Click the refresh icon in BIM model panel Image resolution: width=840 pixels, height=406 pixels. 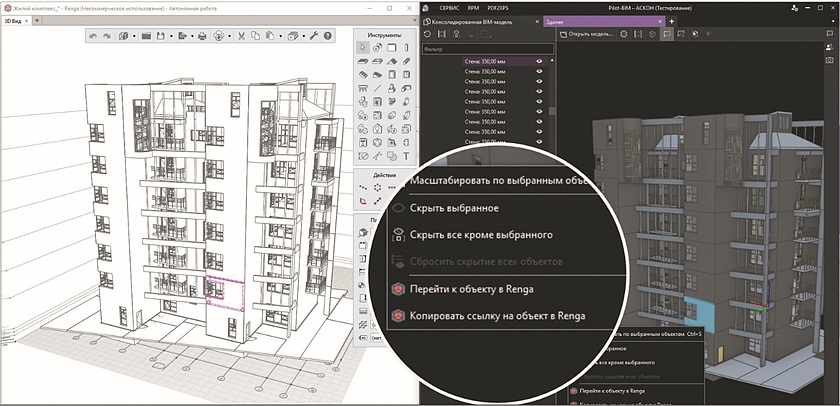428,34
